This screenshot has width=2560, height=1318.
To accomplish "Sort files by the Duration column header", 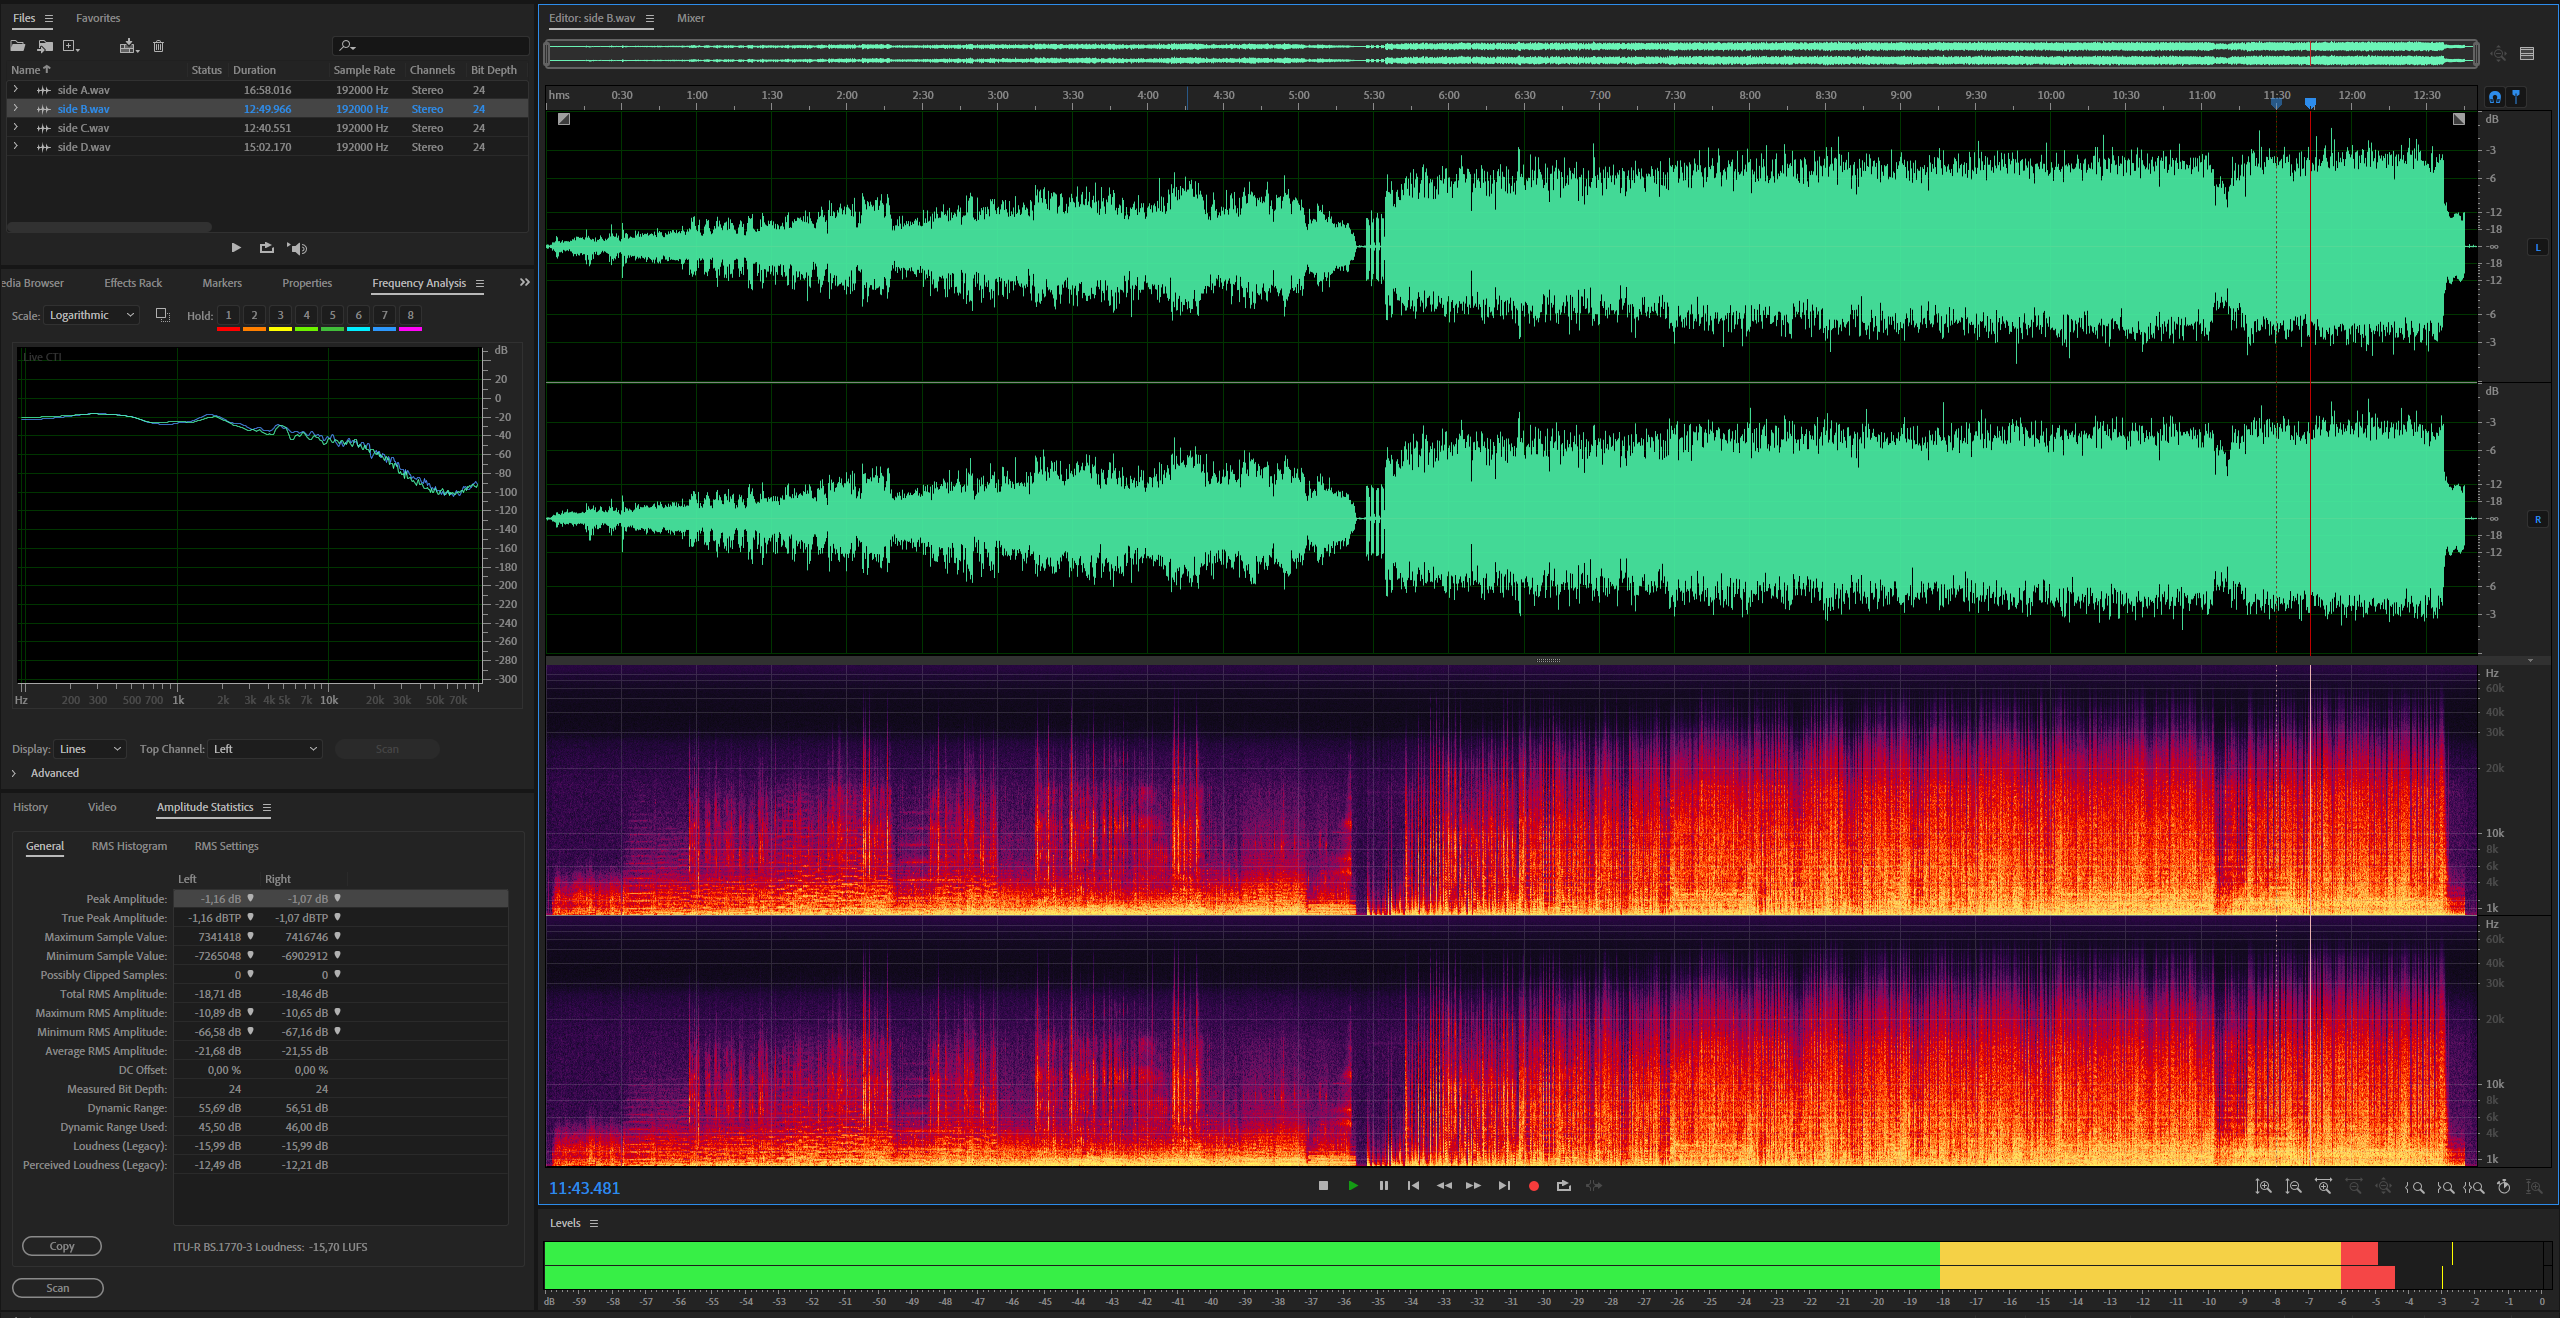I will point(254,70).
